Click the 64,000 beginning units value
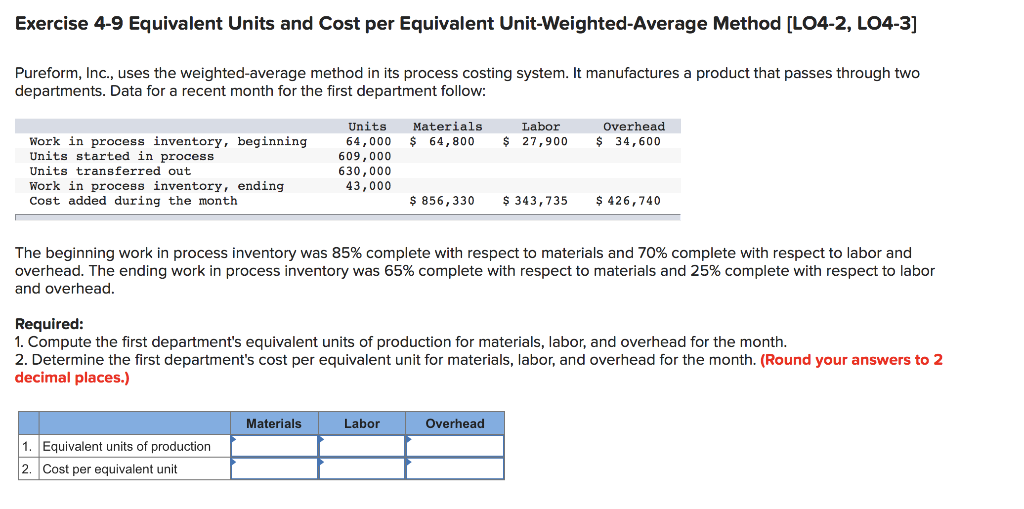The width and height of the screenshot is (1024, 509). click(x=368, y=141)
